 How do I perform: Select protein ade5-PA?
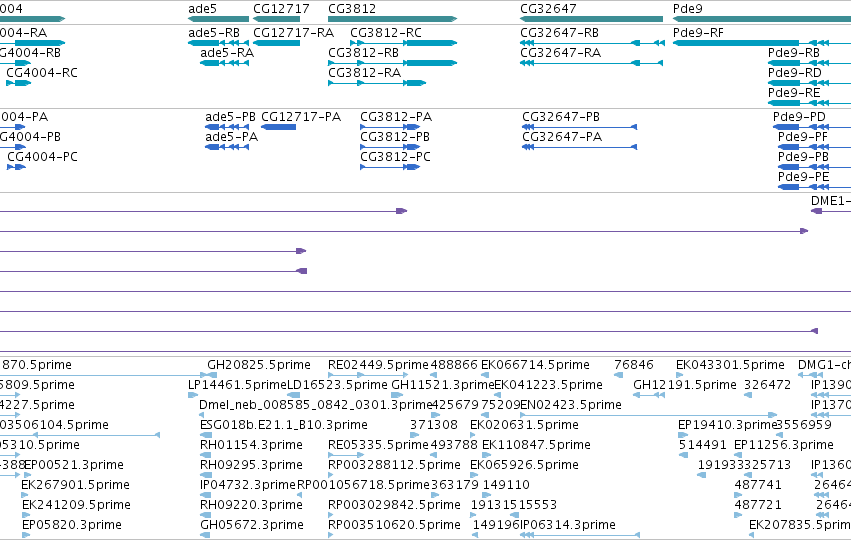tap(227, 147)
